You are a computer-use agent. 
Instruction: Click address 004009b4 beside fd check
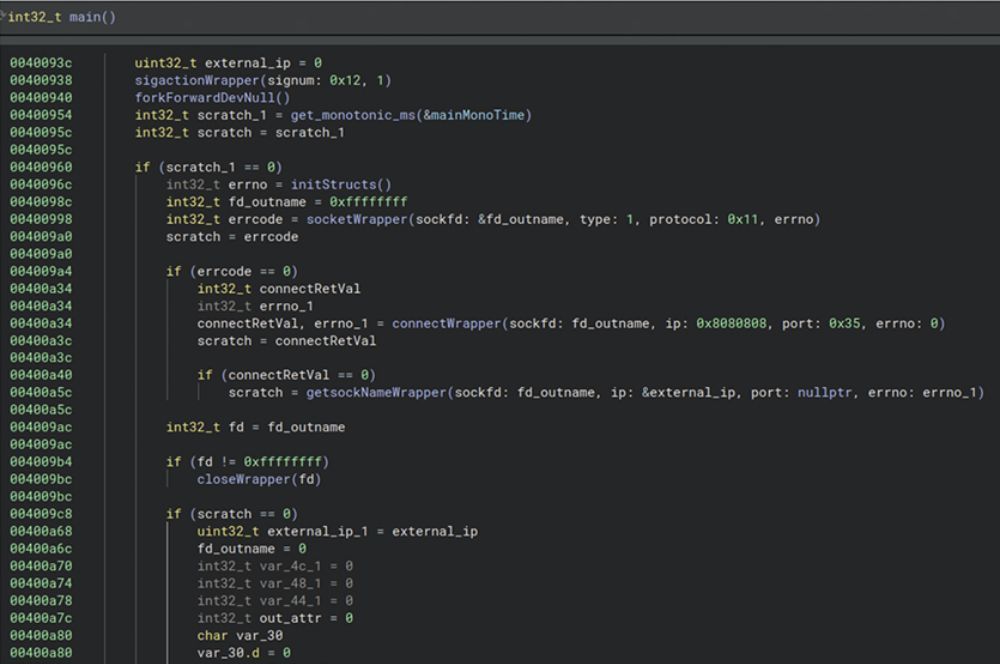[x=39, y=462]
